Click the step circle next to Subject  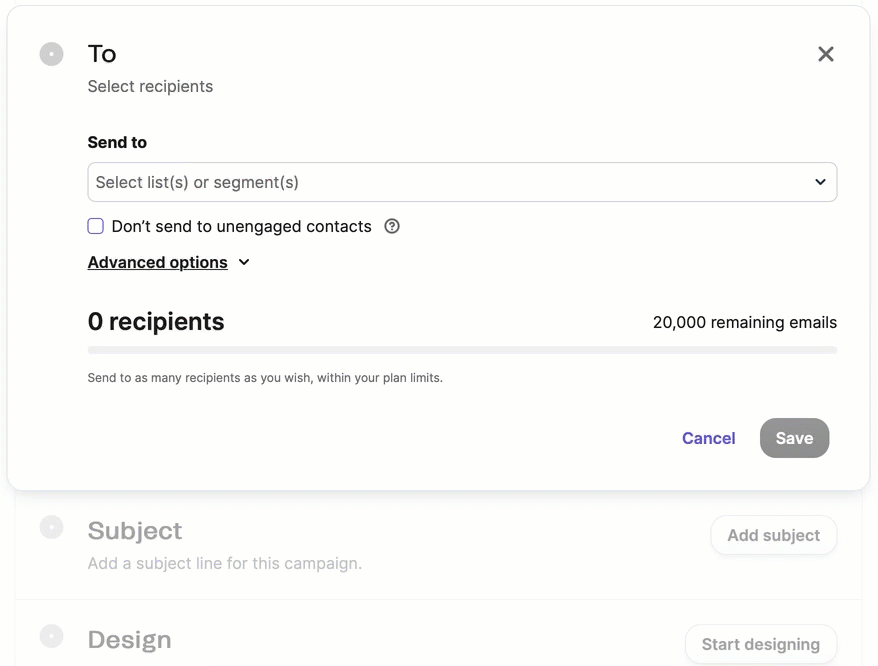pyautogui.click(x=51, y=527)
